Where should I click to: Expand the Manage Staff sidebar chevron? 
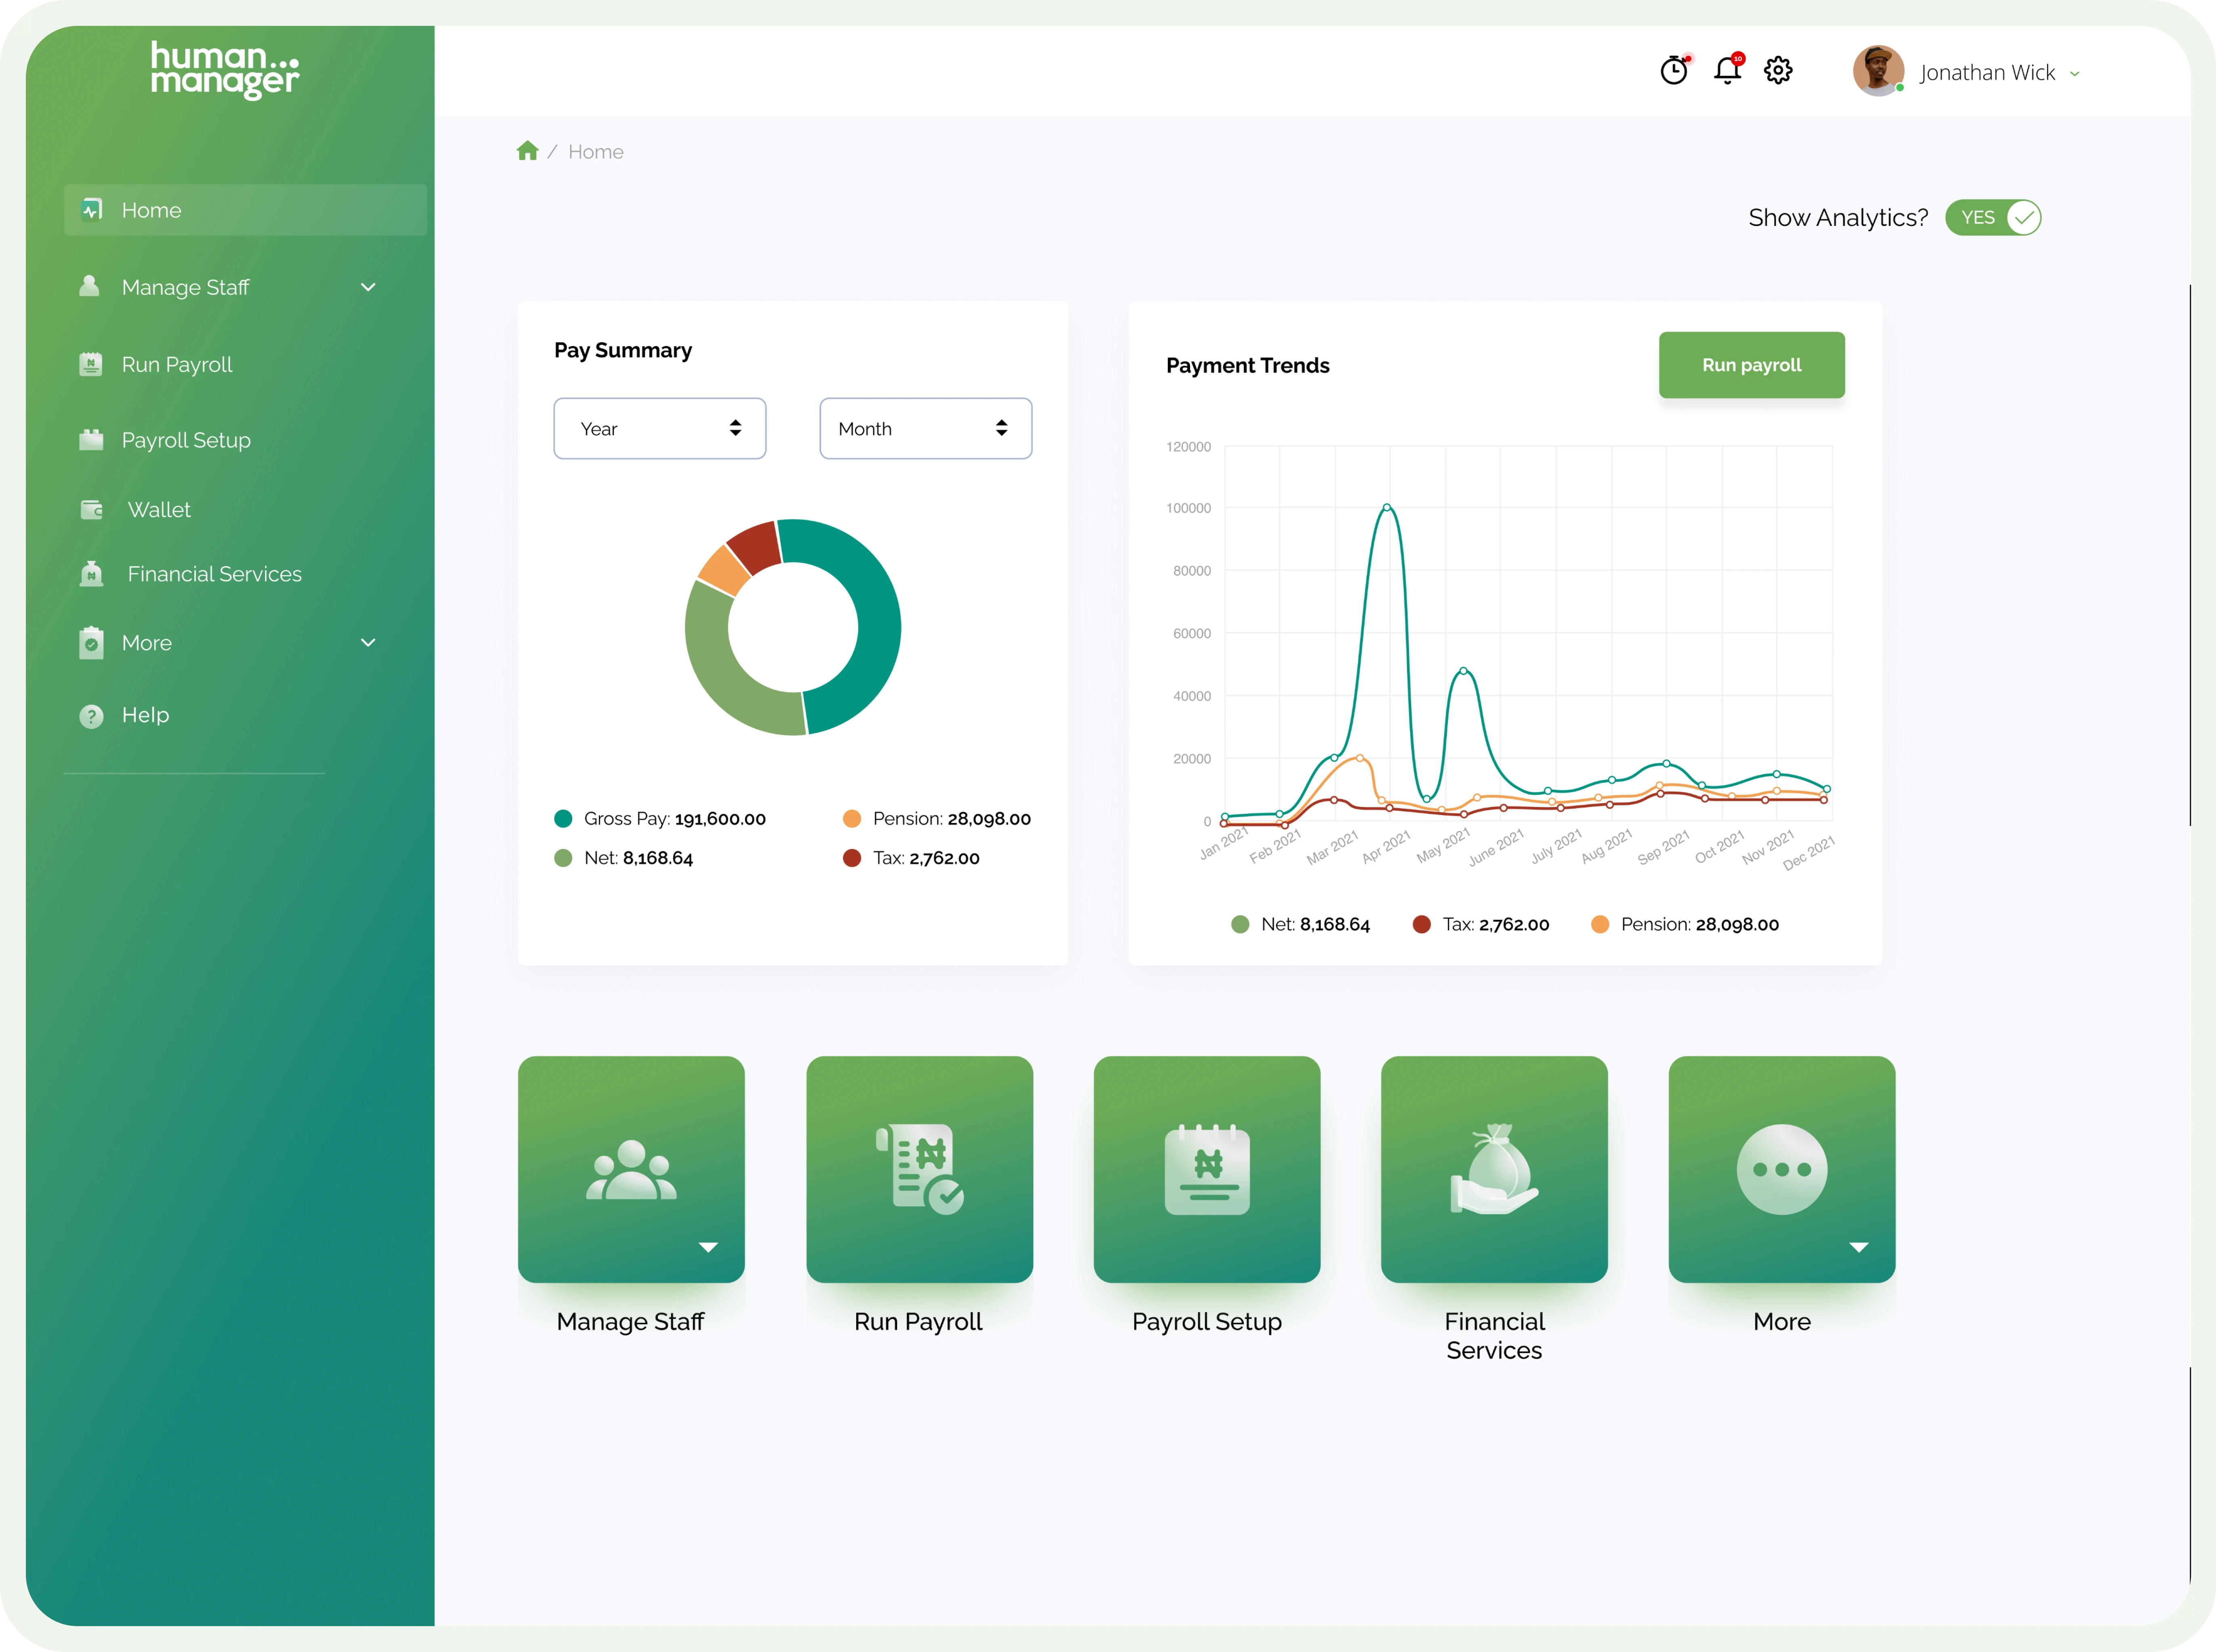pos(368,287)
